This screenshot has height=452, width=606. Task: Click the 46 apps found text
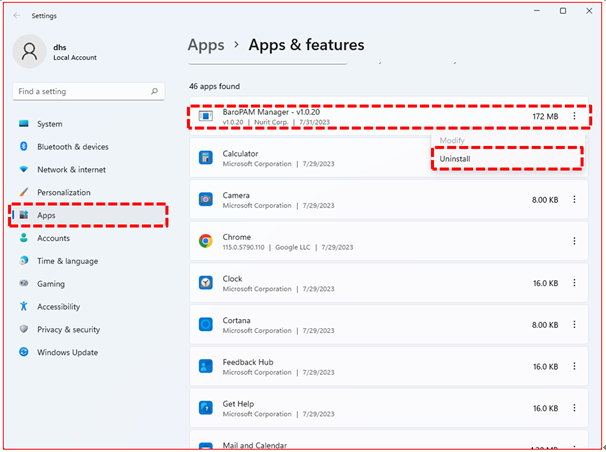[x=214, y=86]
